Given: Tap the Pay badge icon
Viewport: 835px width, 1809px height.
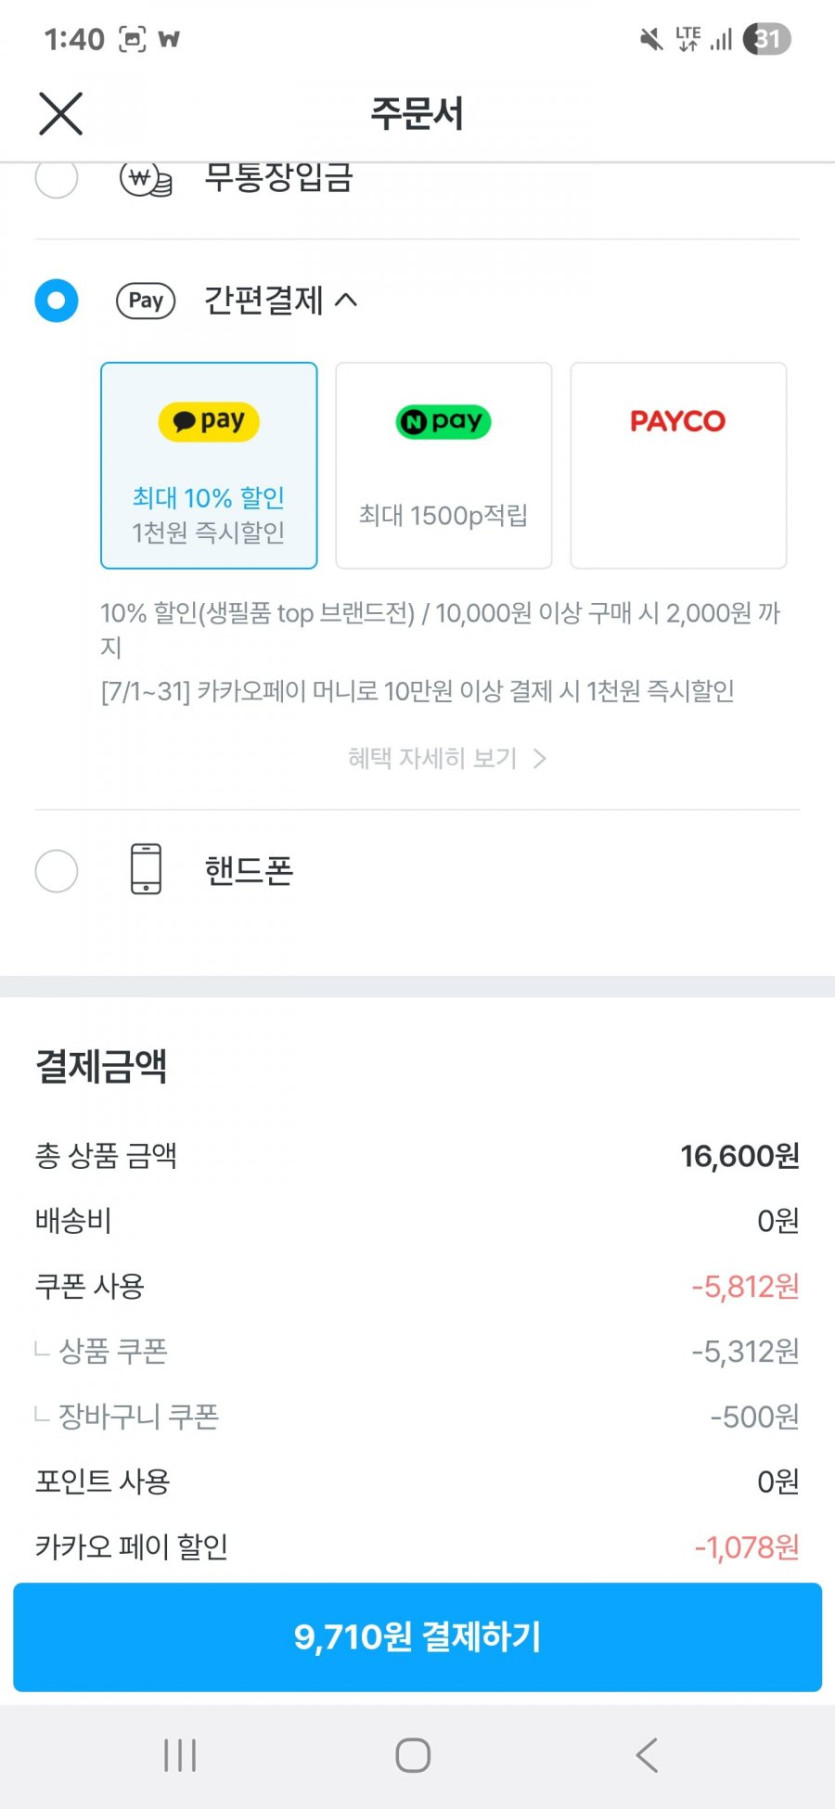Looking at the screenshot, I should [x=146, y=300].
